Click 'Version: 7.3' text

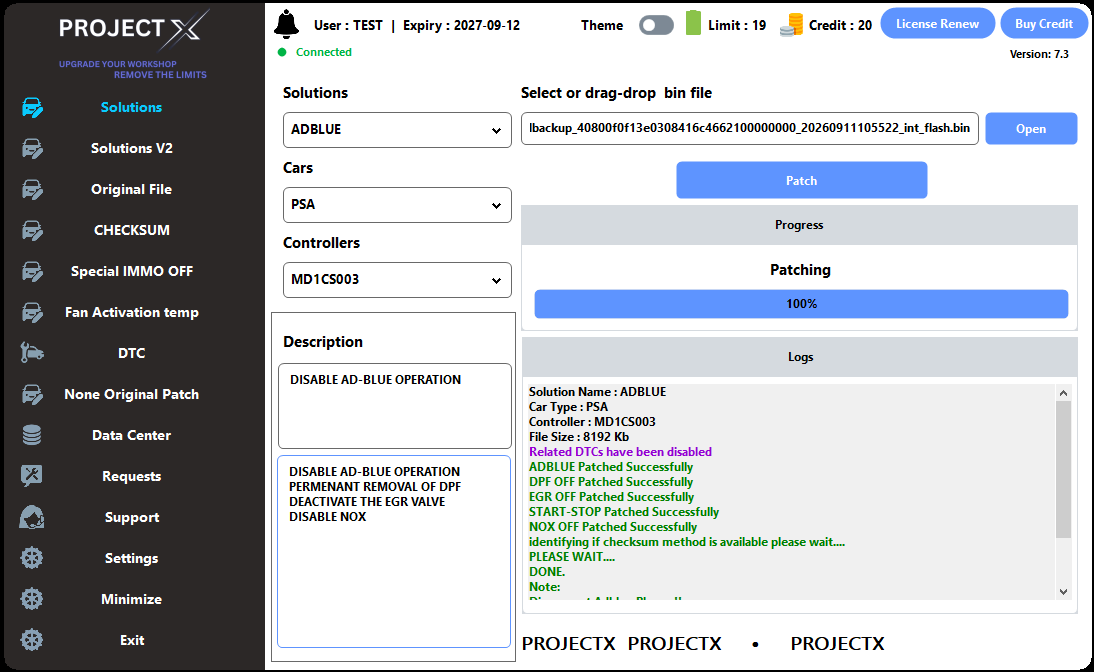coord(1039,54)
